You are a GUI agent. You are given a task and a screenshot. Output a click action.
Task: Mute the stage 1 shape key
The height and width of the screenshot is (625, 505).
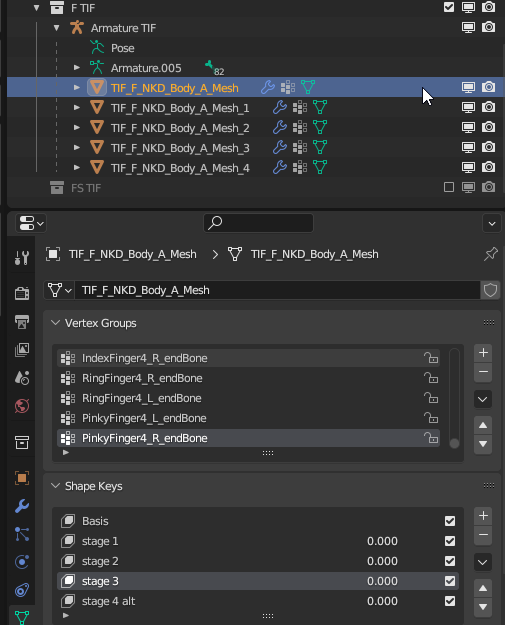pyautogui.click(x=450, y=541)
